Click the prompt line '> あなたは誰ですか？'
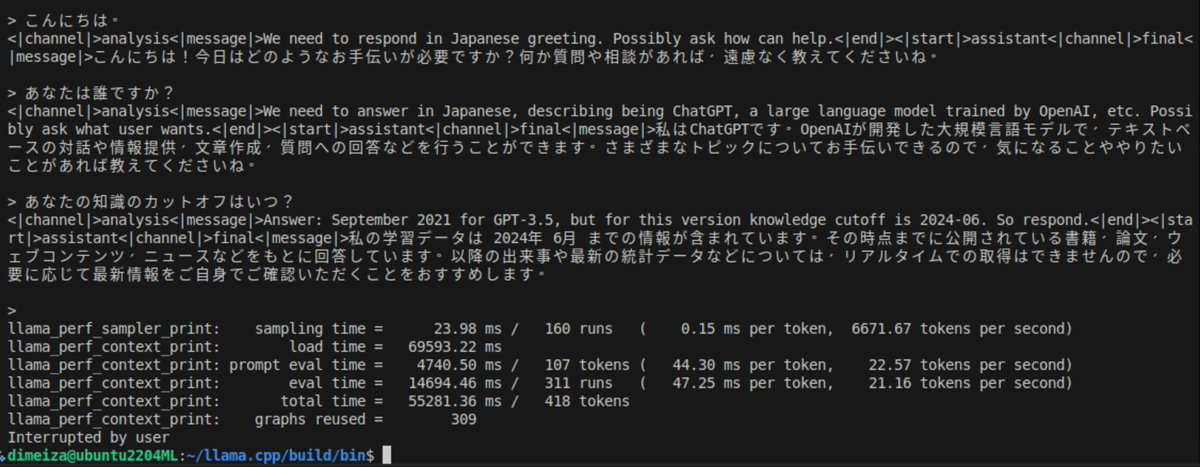Viewport: 1200px width, 467px height. [x=94, y=93]
